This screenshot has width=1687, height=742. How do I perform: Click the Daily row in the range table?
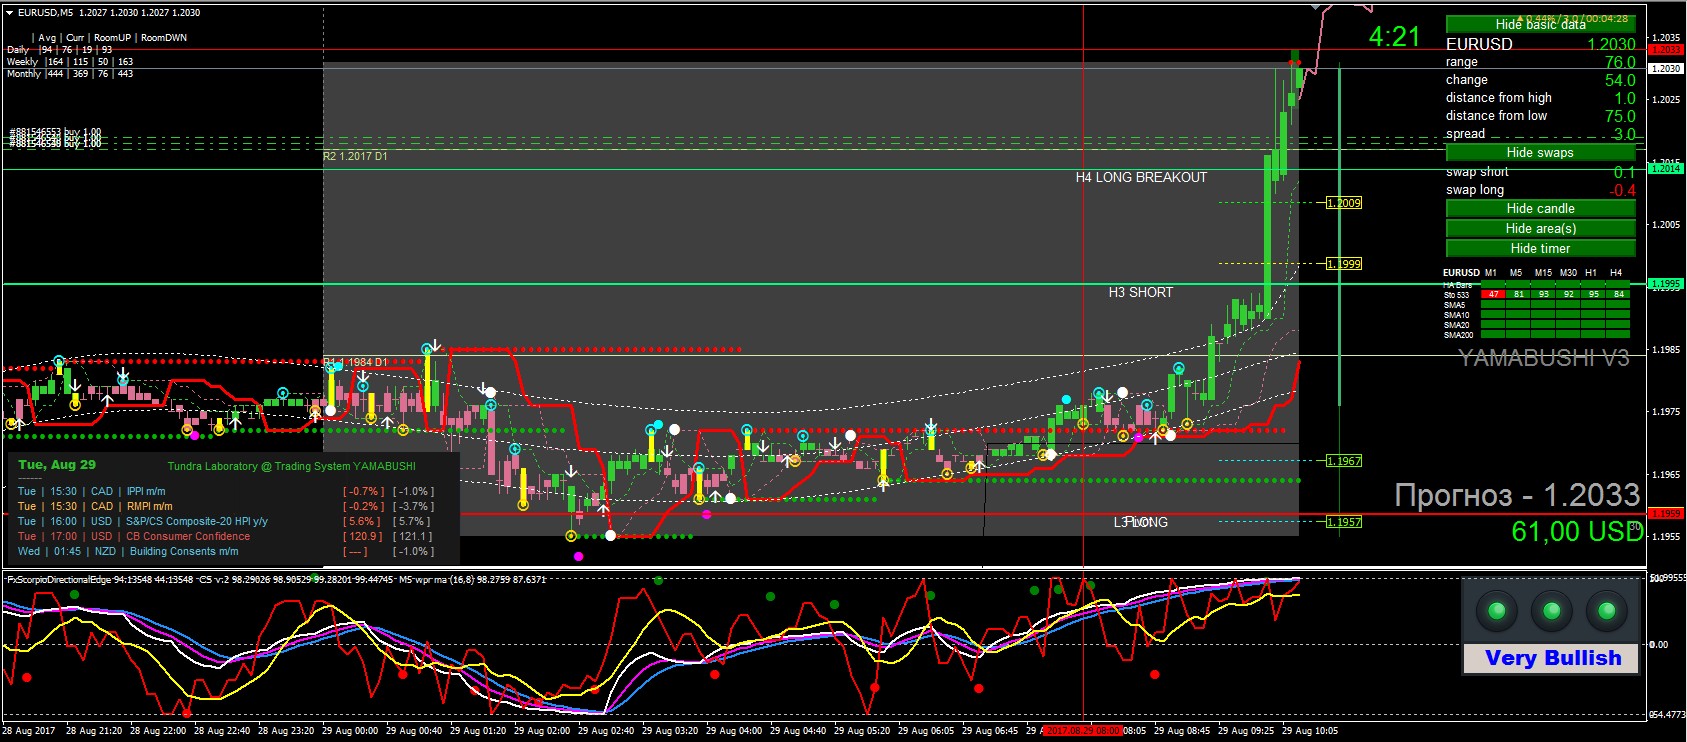point(60,50)
